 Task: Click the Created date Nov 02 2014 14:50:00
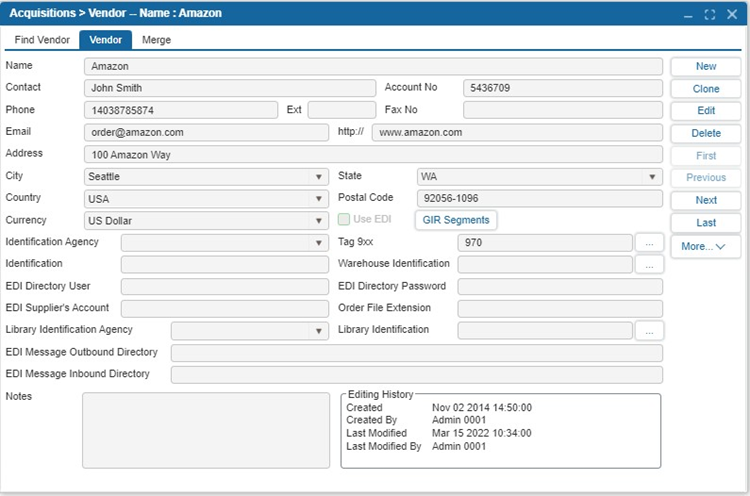coord(482,408)
